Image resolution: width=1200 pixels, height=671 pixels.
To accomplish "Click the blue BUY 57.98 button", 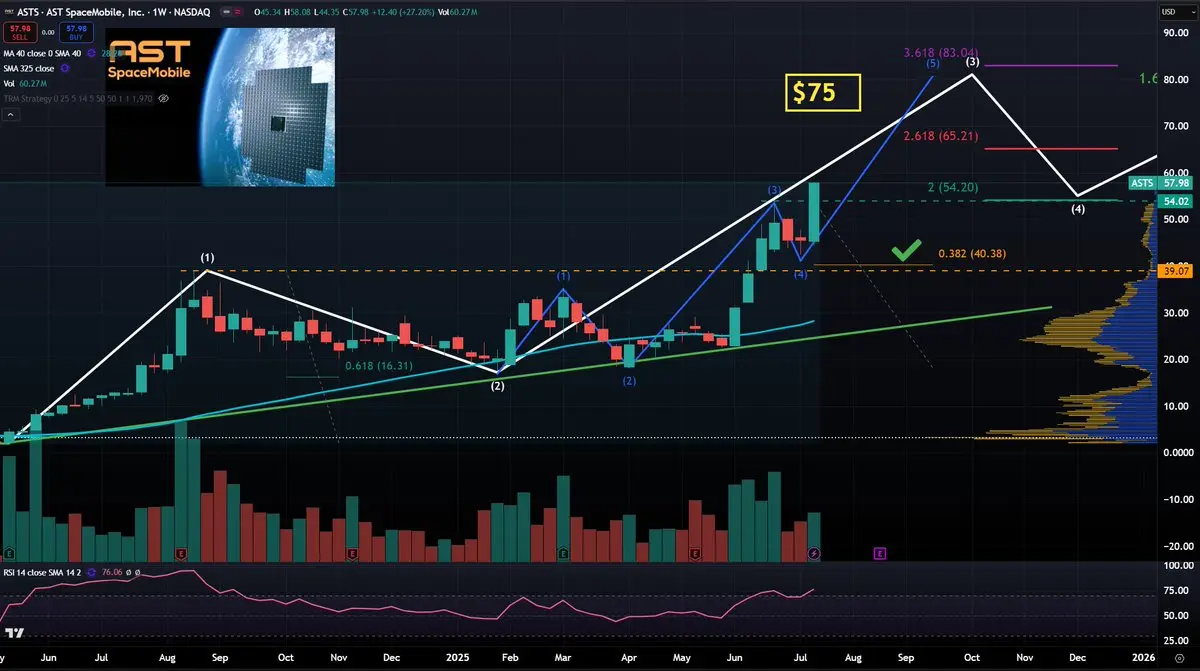I will pyautogui.click(x=76, y=32).
